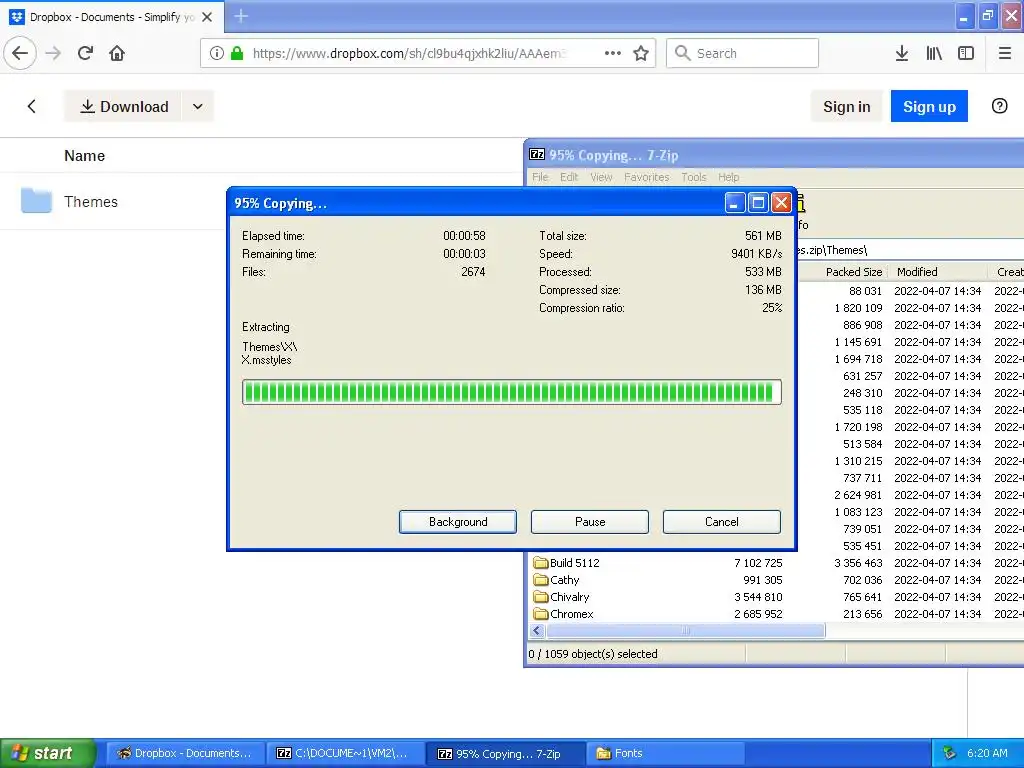Go to the Firefox home page

[117, 53]
